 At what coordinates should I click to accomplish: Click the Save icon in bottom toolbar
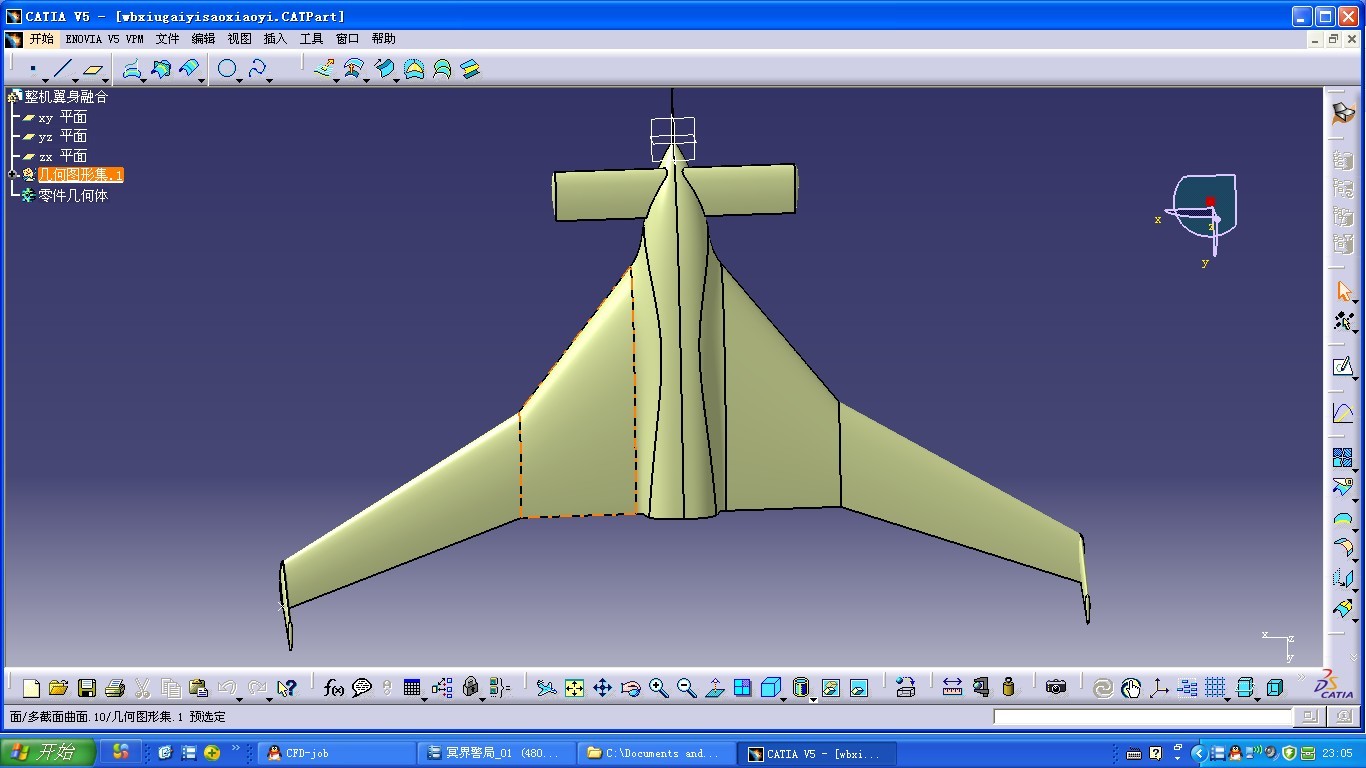87,688
